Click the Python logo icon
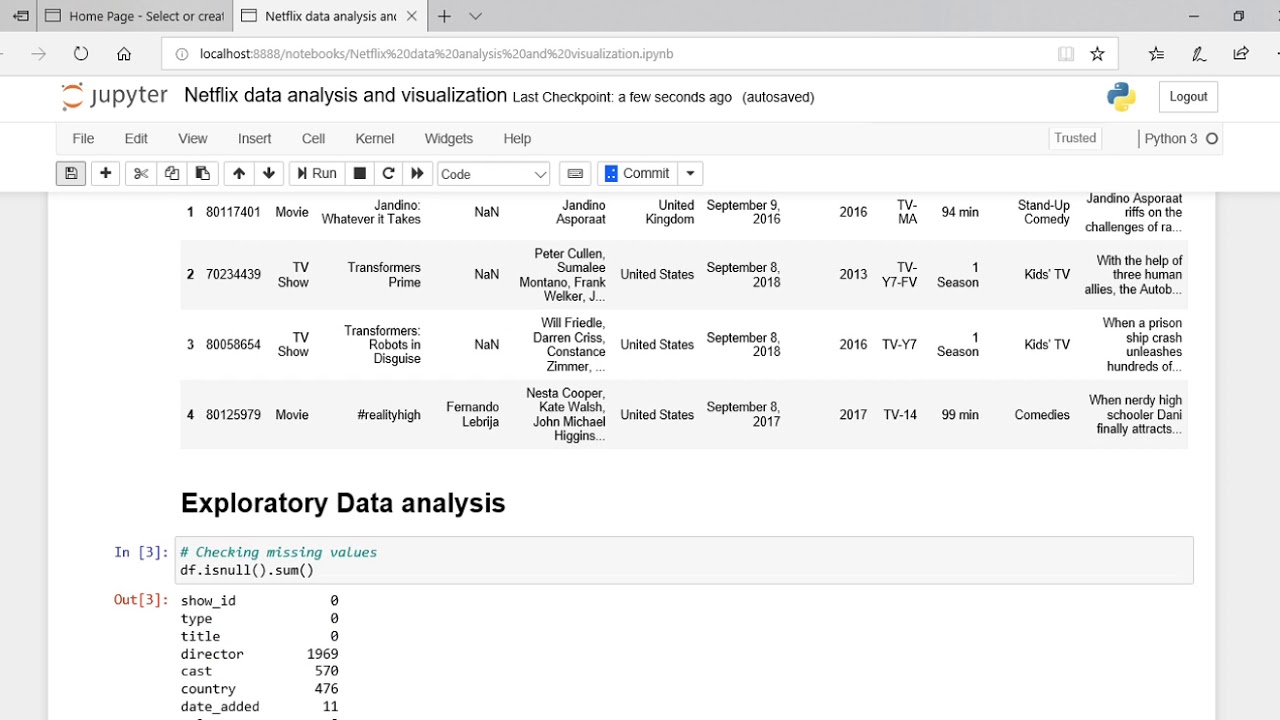Image resolution: width=1280 pixels, height=720 pixels. click(x=1121, y=96)
